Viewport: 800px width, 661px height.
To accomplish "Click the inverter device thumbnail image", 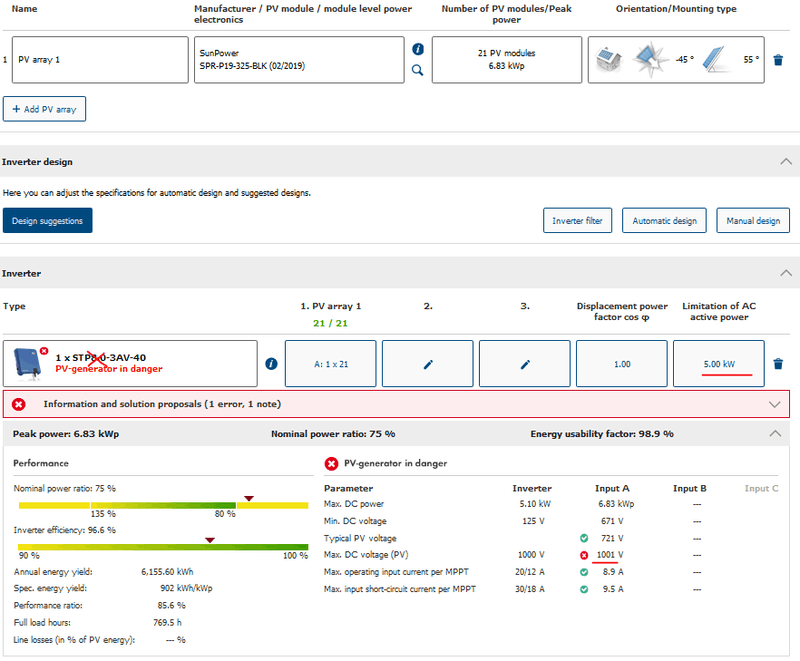I will (27, 364).
